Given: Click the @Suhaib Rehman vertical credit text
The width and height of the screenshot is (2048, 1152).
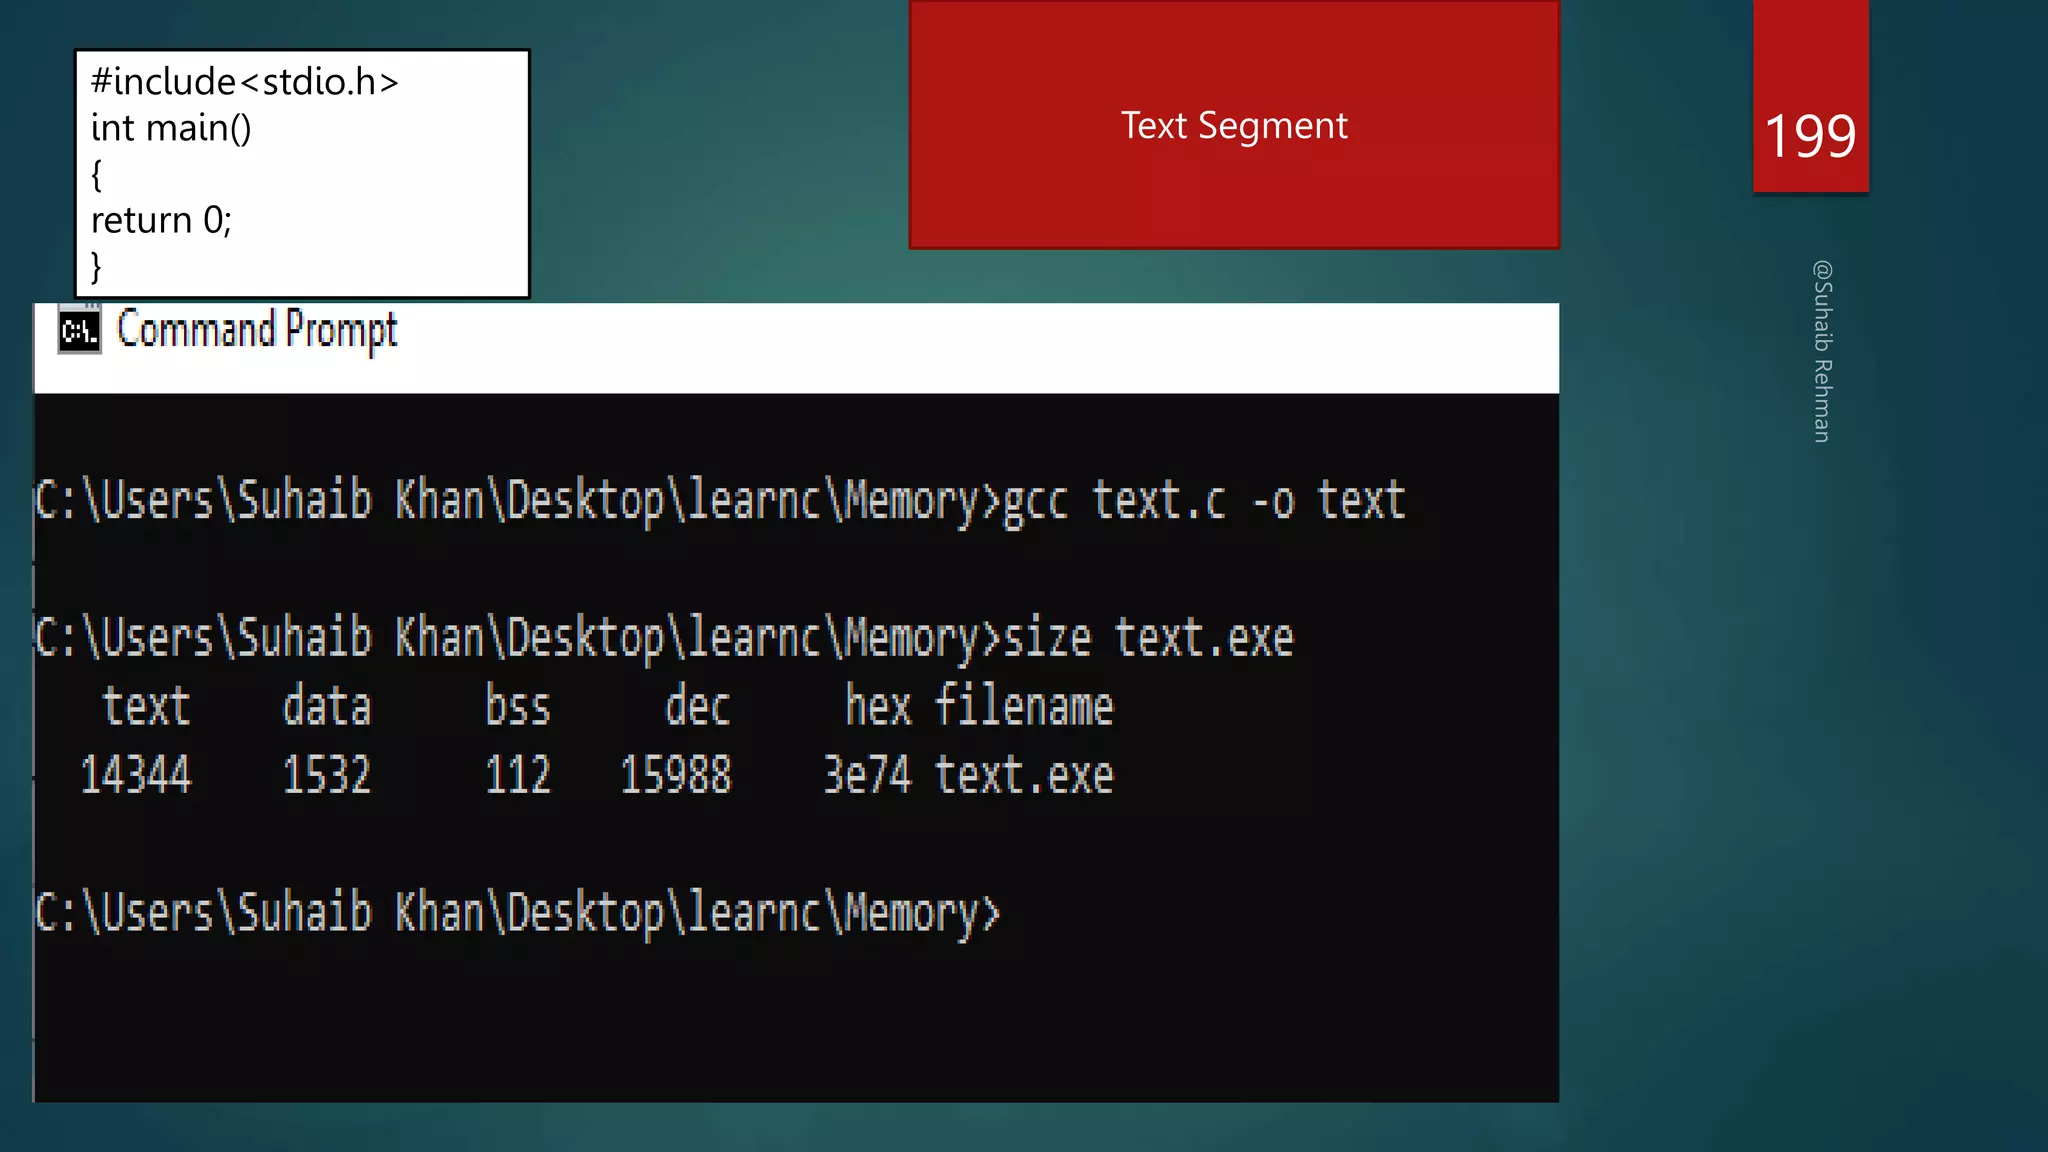Looking at the screenshot, I should pos(1822,351).
